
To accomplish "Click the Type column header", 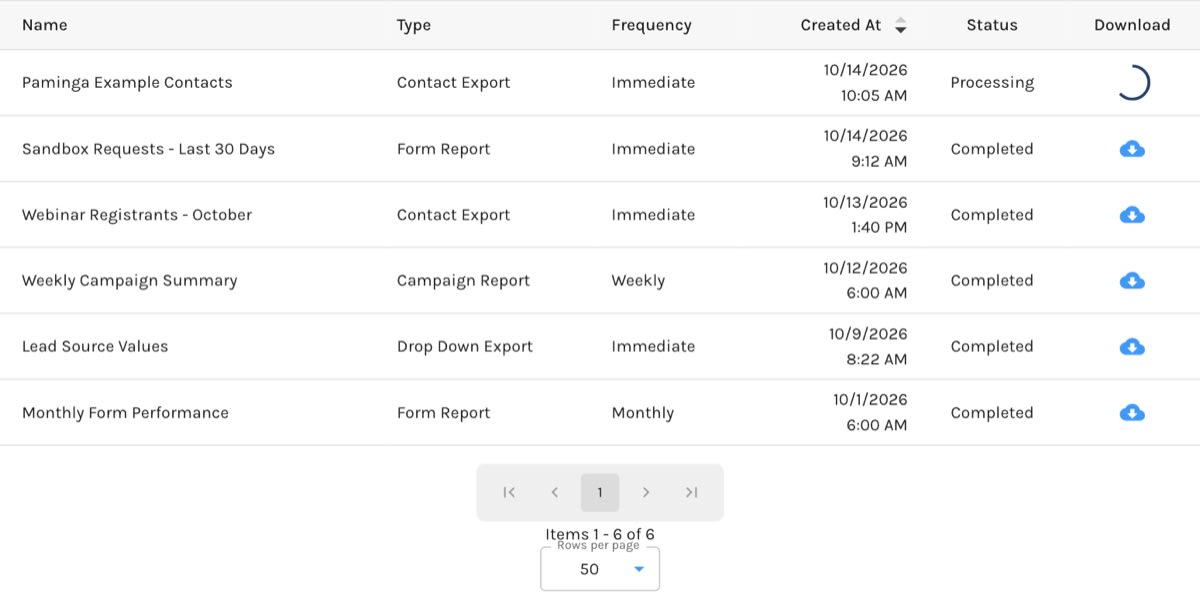I will (414, 25).
